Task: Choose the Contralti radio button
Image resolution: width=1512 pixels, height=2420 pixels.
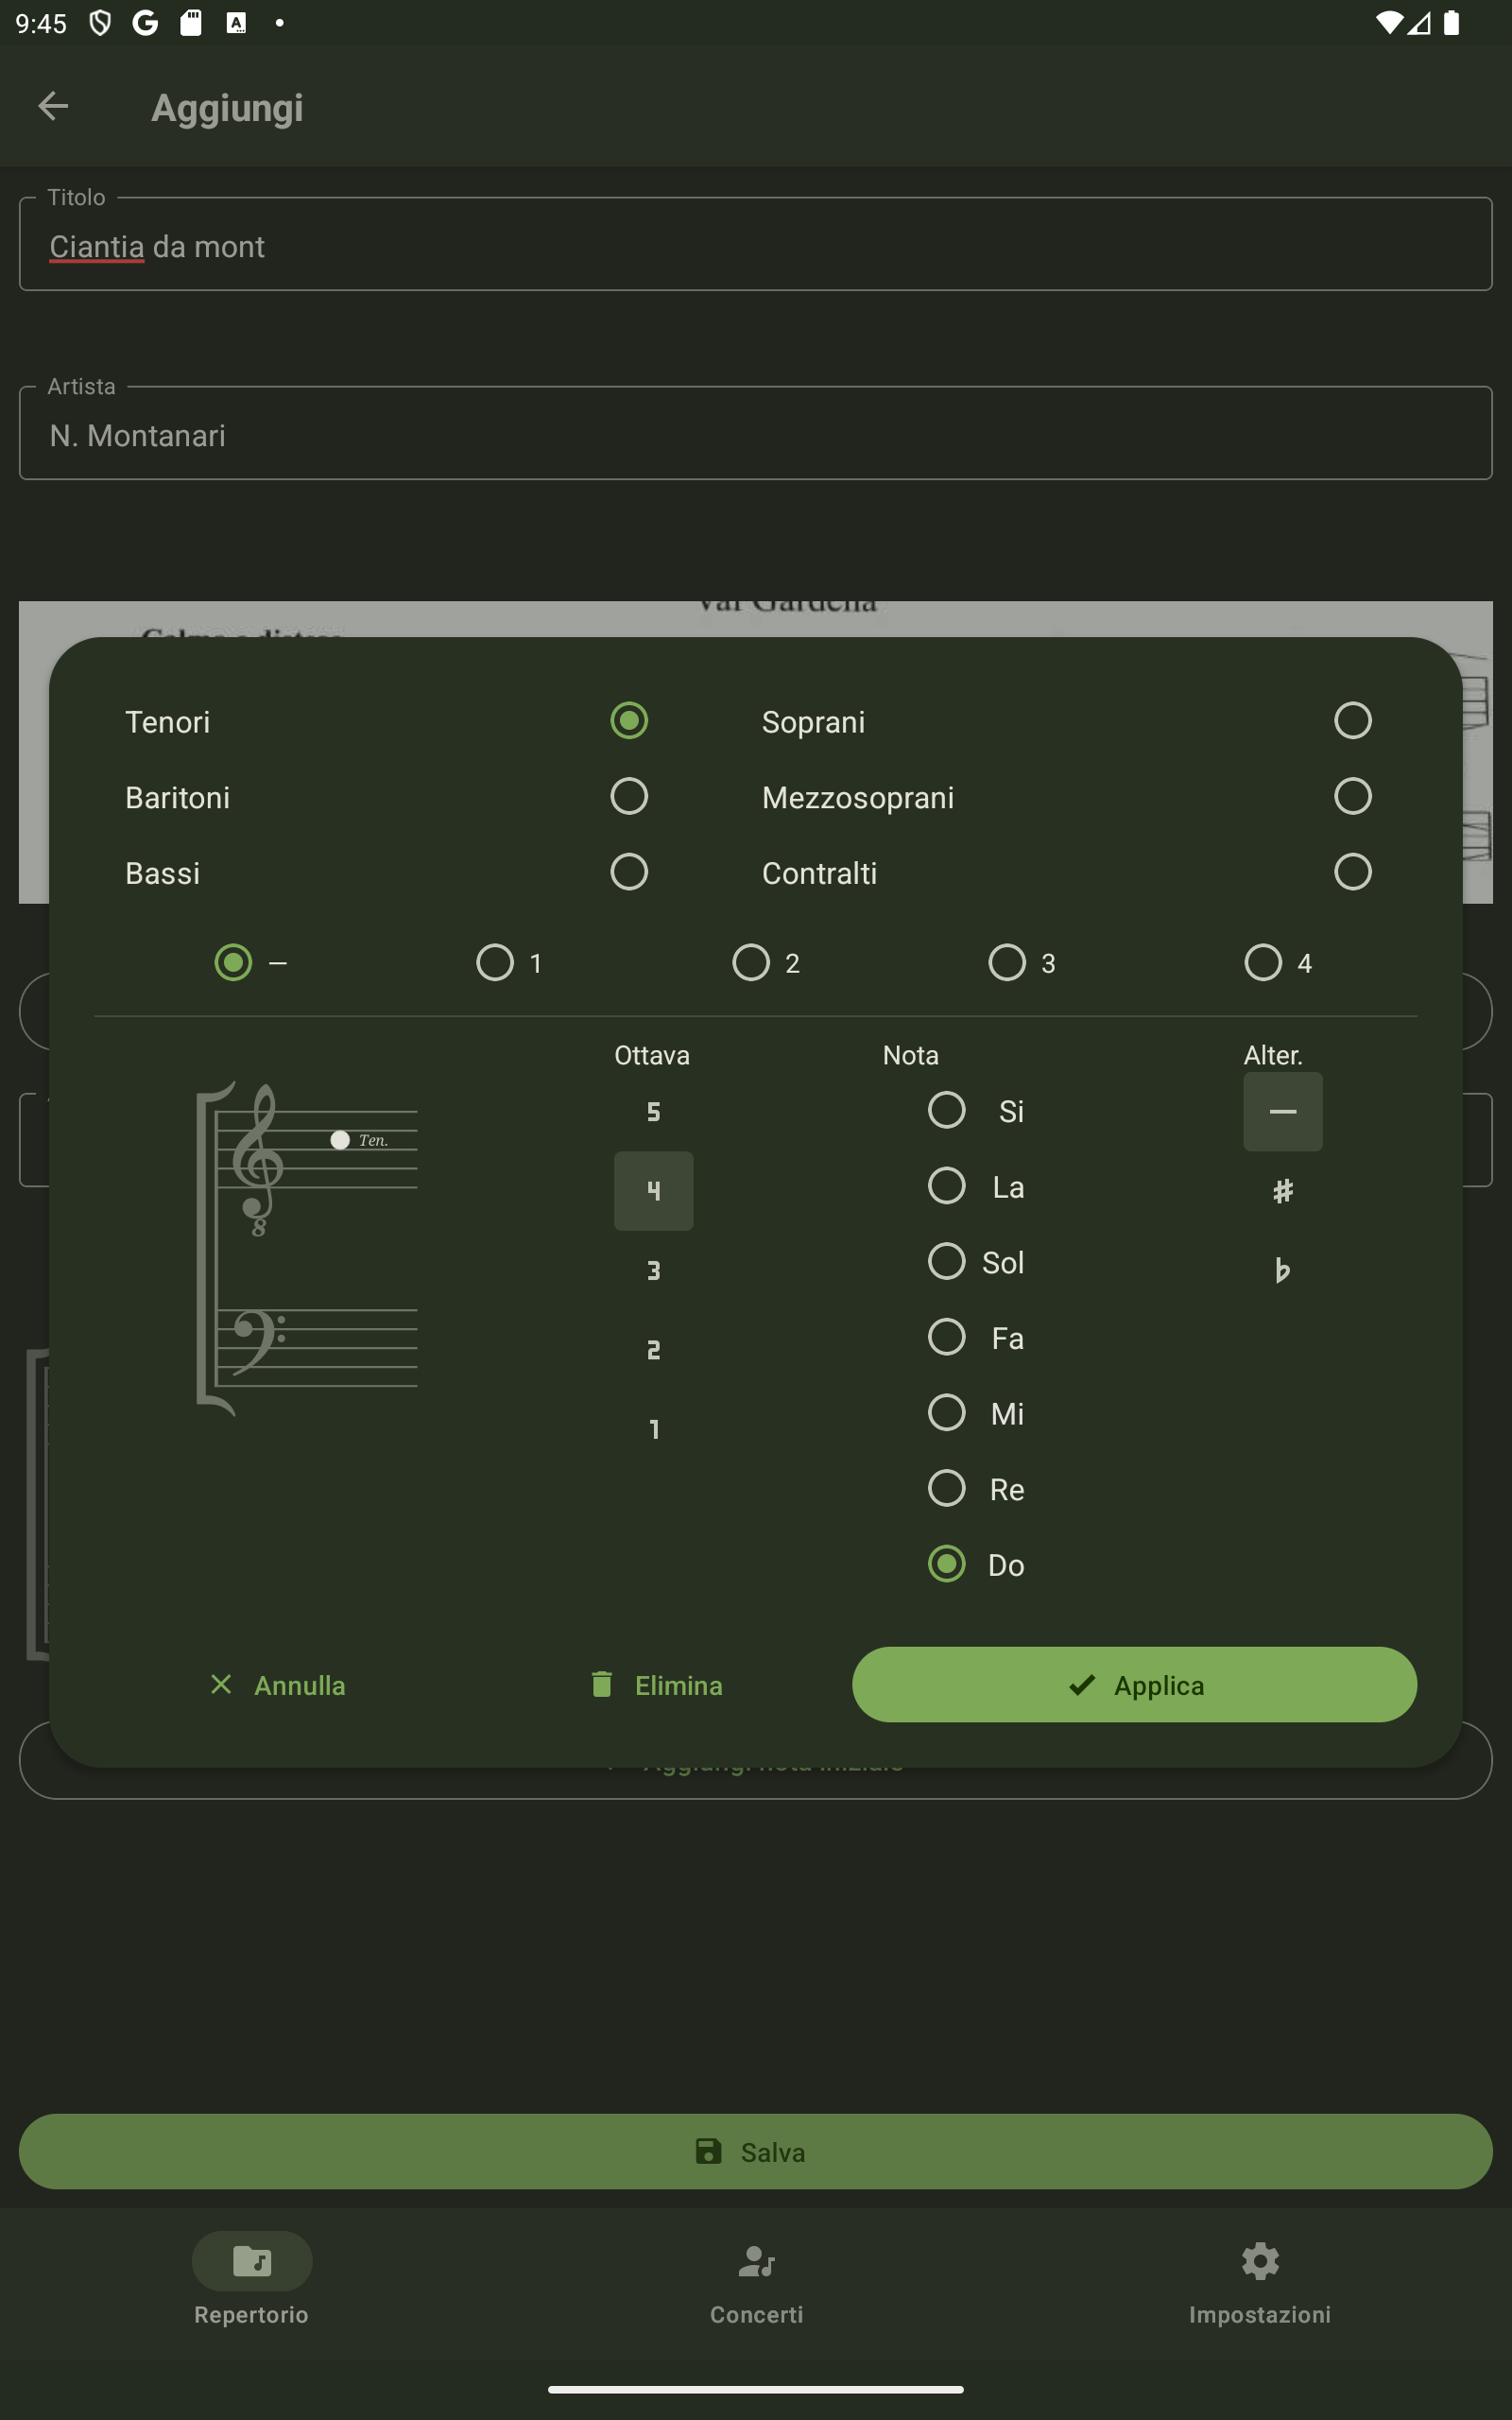Action: (1352, 872)
